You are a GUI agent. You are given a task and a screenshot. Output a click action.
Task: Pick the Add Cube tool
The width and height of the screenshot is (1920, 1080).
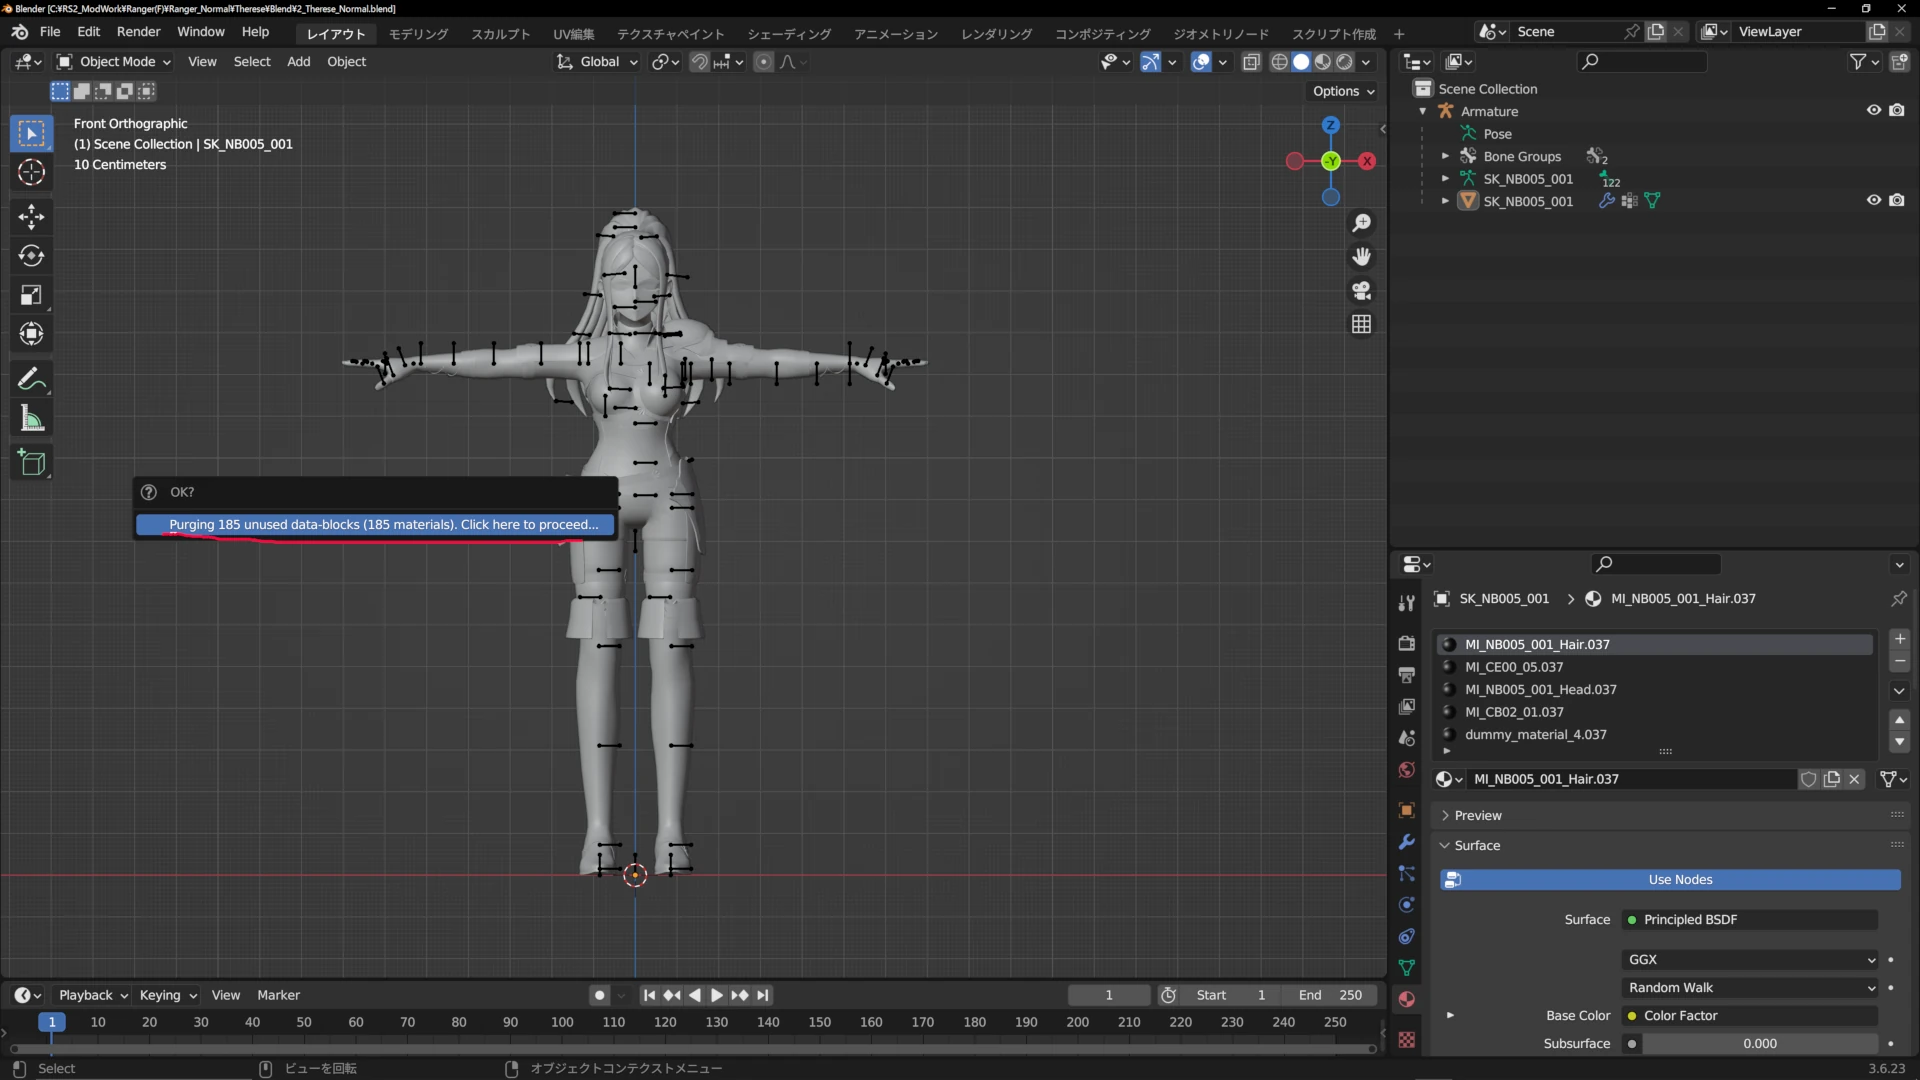[x=31, y=462]
